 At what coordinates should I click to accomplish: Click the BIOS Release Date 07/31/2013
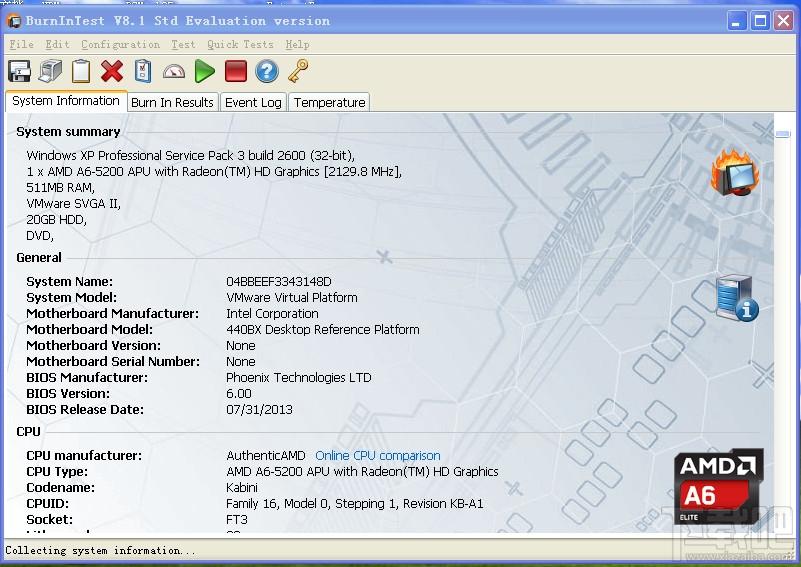point(259,410)
